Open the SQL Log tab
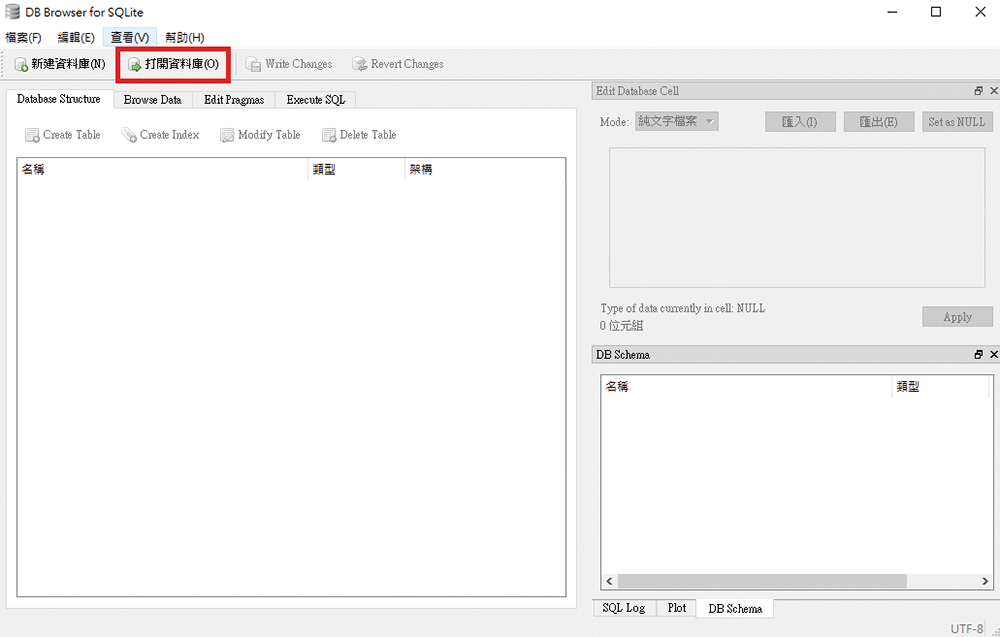The image size is (1000, 637). pyautogui.click(x=624, y=608)
